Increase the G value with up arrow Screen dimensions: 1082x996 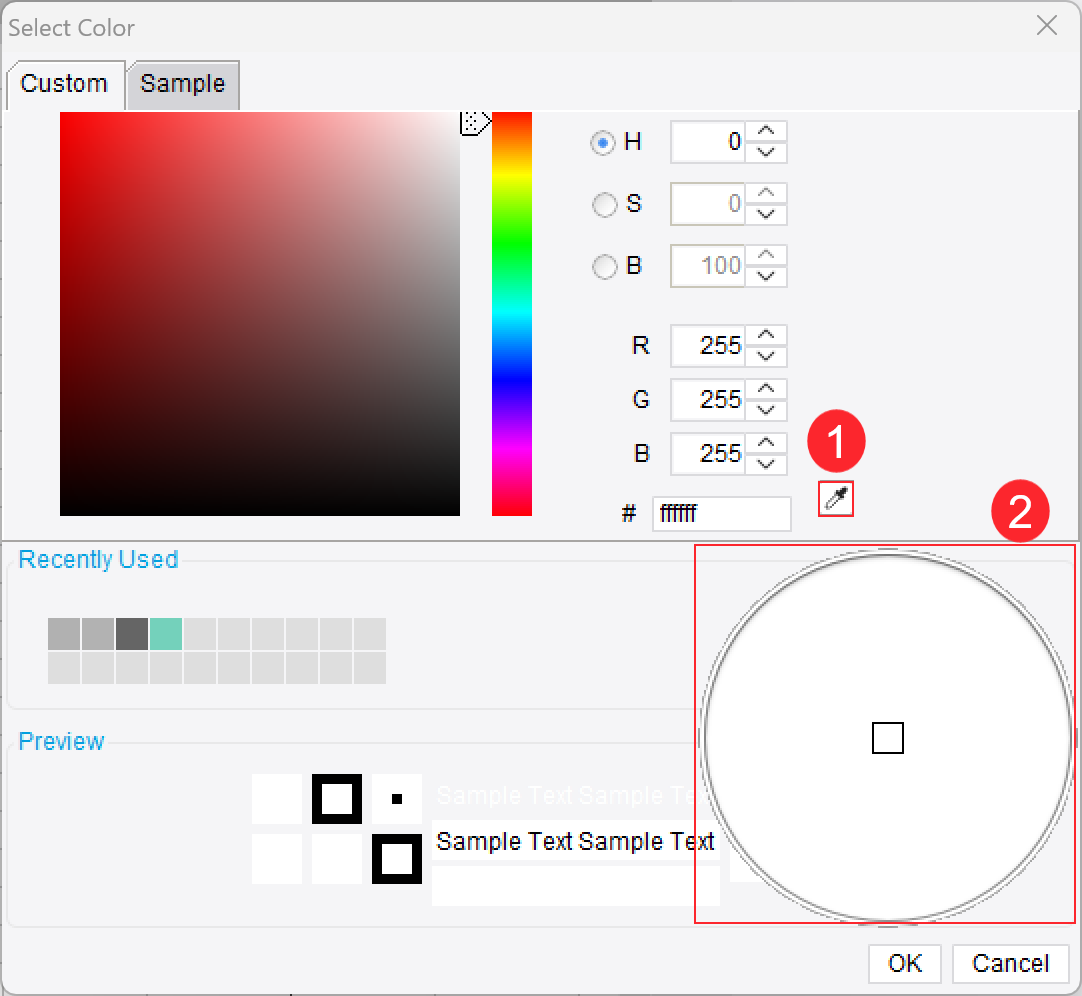point(766,389)
